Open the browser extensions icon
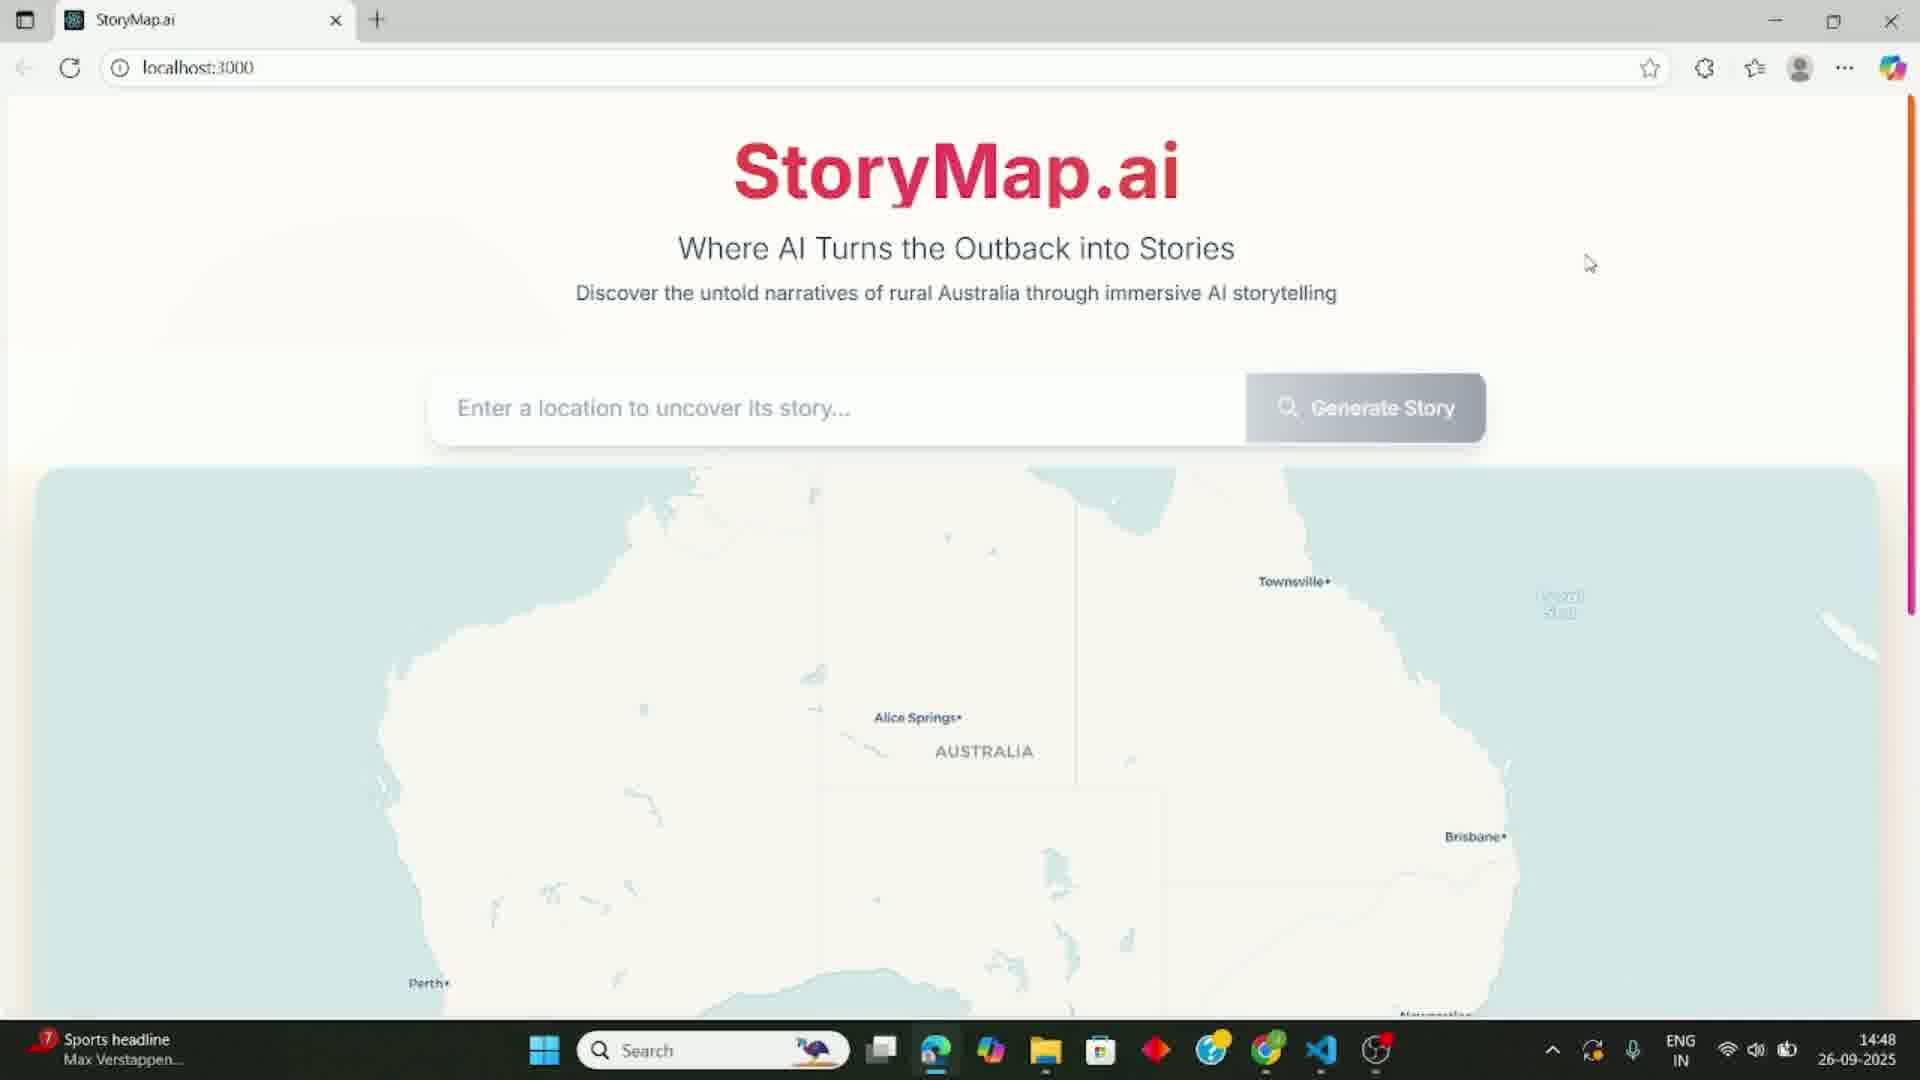The image size is (1920, 1080). (1705, 68)
